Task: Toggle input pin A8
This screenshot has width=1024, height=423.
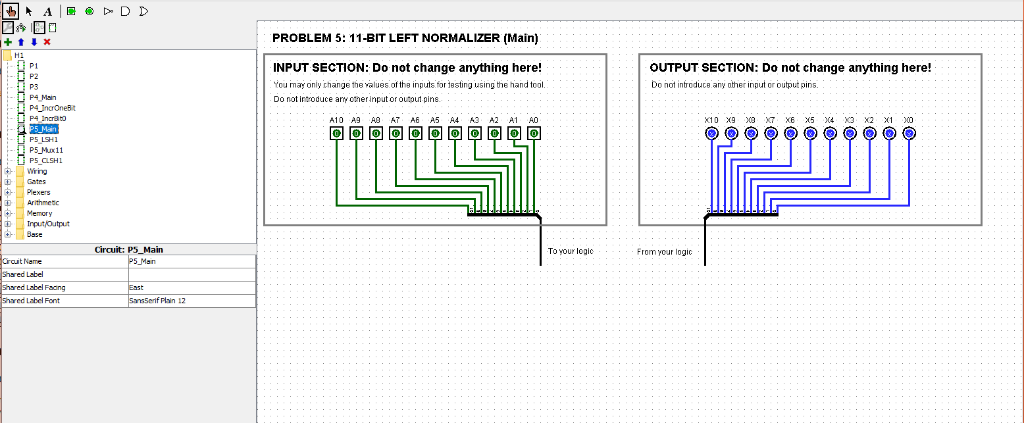Action: tap(376, 133)
